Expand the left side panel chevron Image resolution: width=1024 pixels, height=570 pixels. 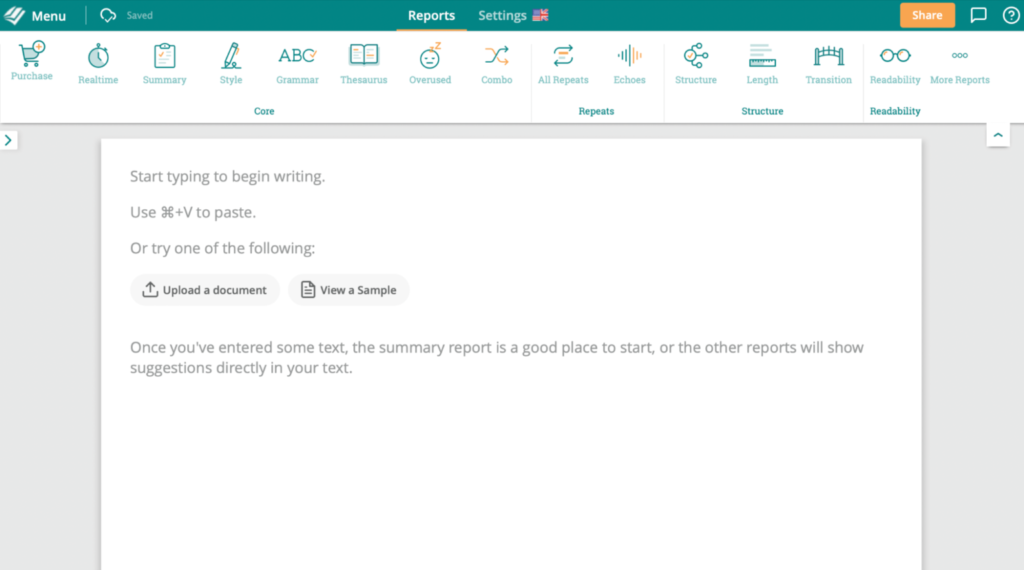(x=8, y=140)
